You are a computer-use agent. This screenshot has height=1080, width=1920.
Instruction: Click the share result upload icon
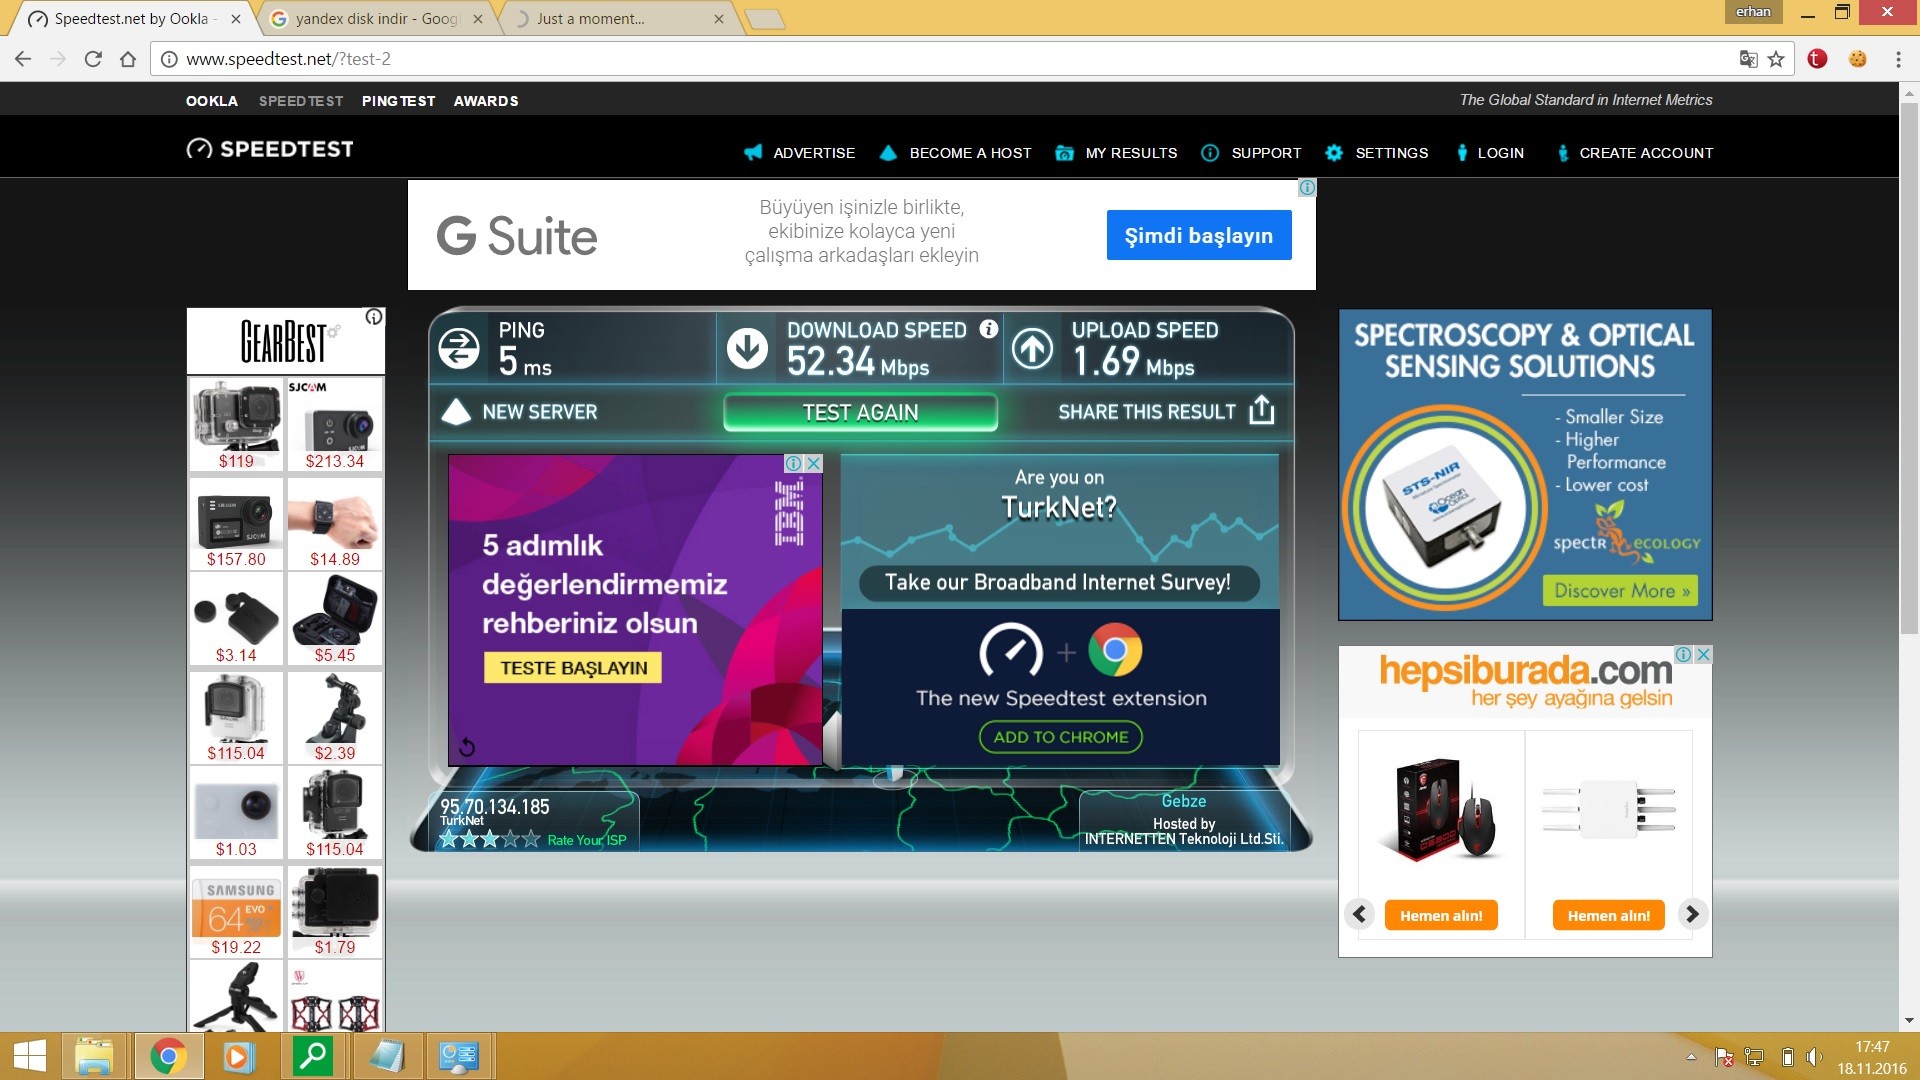(1262, 410)
